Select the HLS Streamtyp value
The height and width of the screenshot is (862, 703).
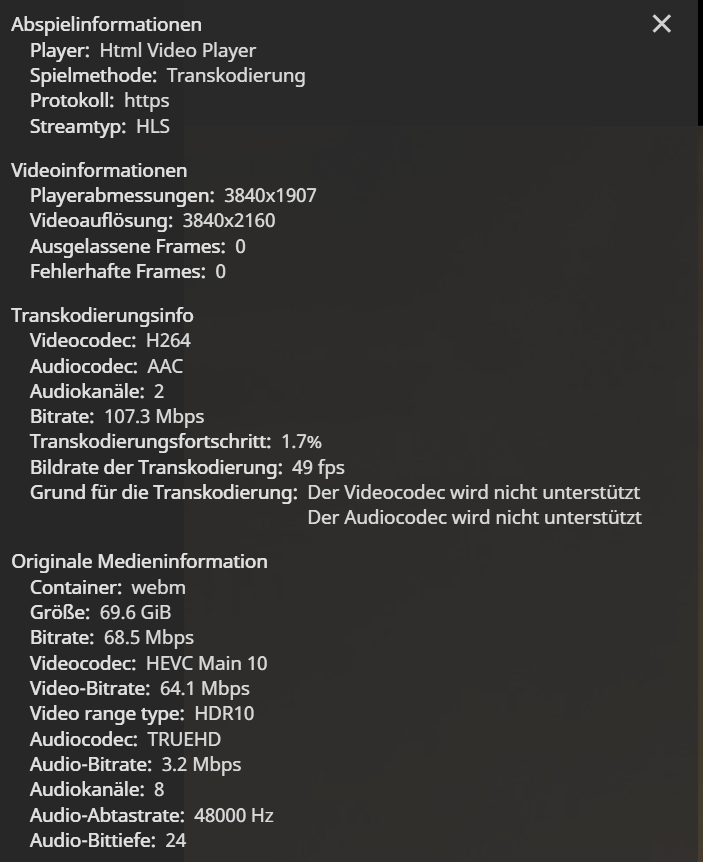coord(155,126)
